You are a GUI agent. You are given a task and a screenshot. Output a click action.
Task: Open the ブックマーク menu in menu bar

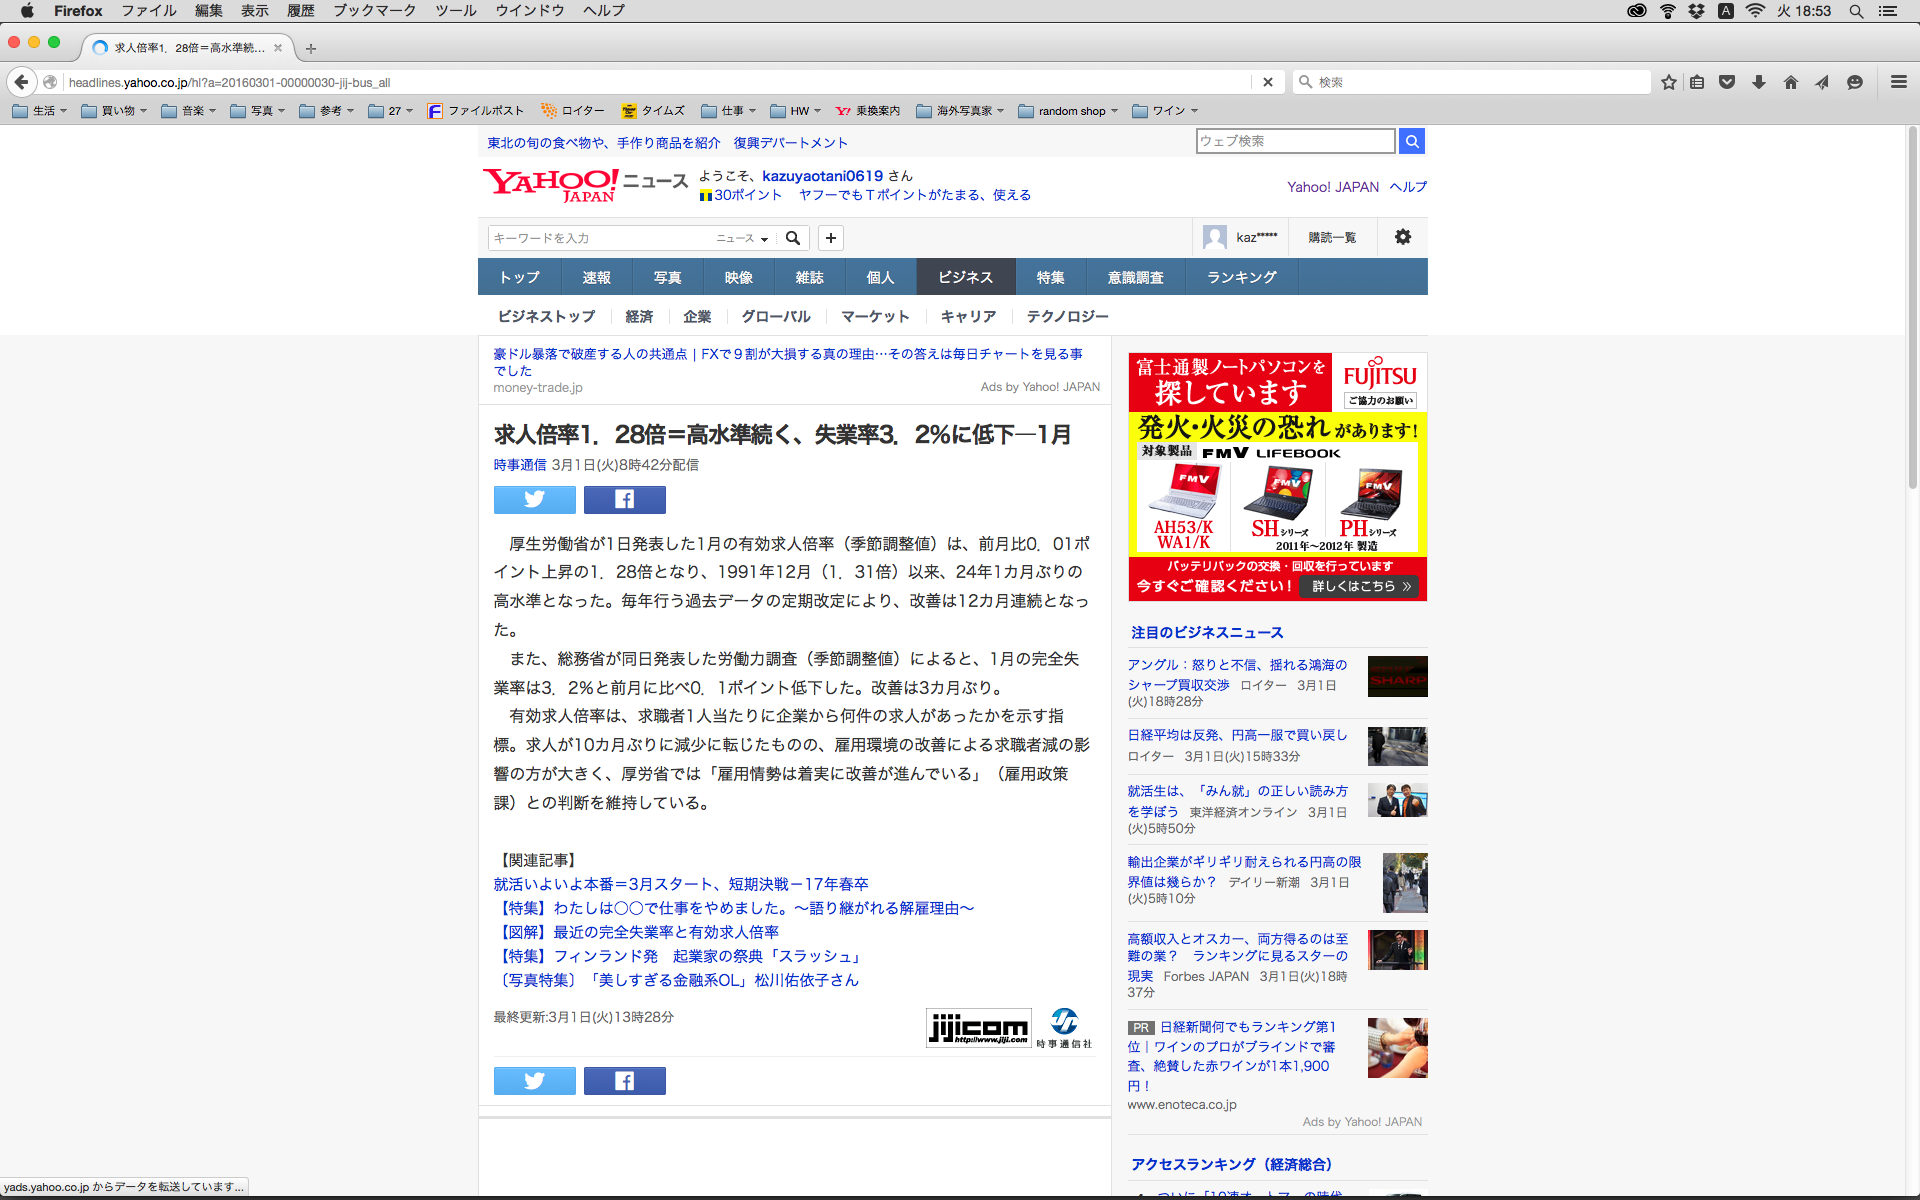(374, 11)
